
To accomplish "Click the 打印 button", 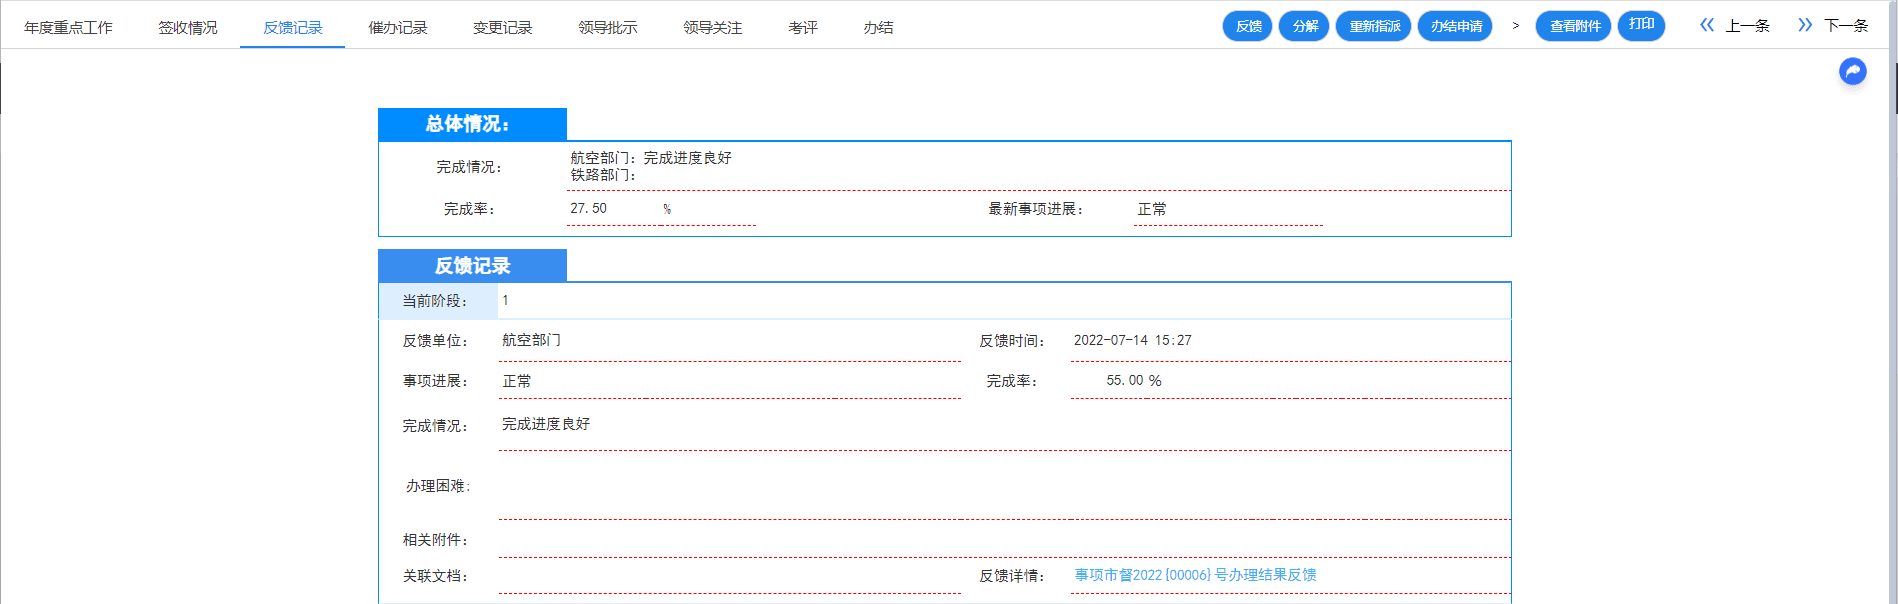I will (x=1641, y=25).
